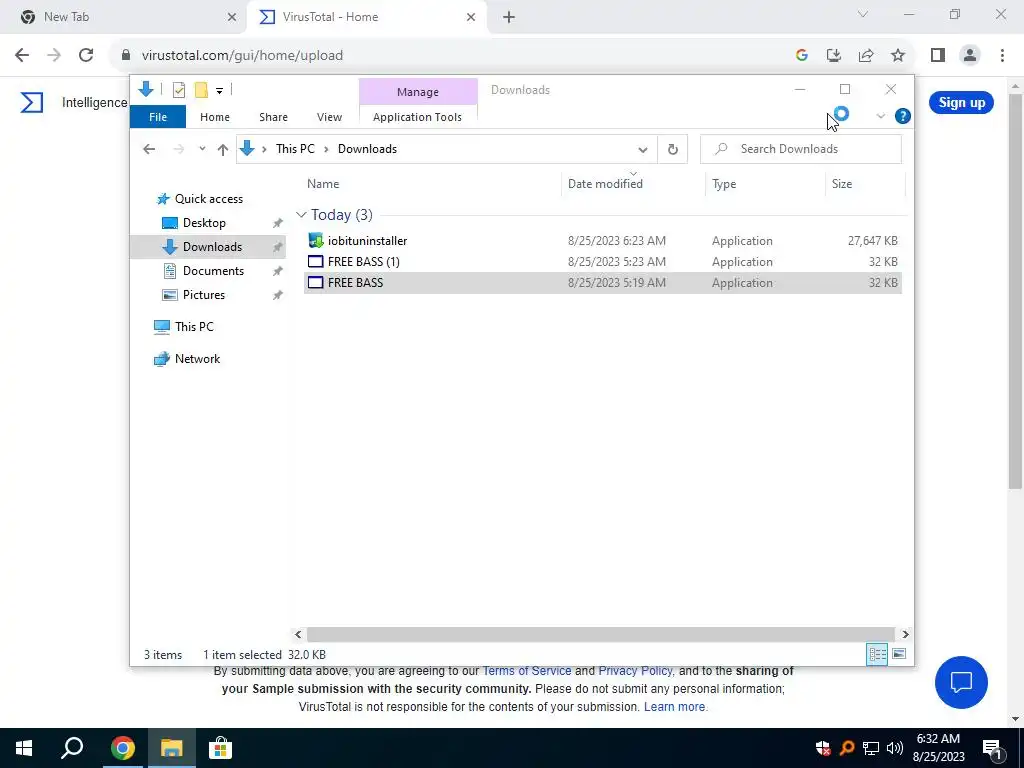
Task: Expand the ribbon using the chevron
Action: point(880,116)
